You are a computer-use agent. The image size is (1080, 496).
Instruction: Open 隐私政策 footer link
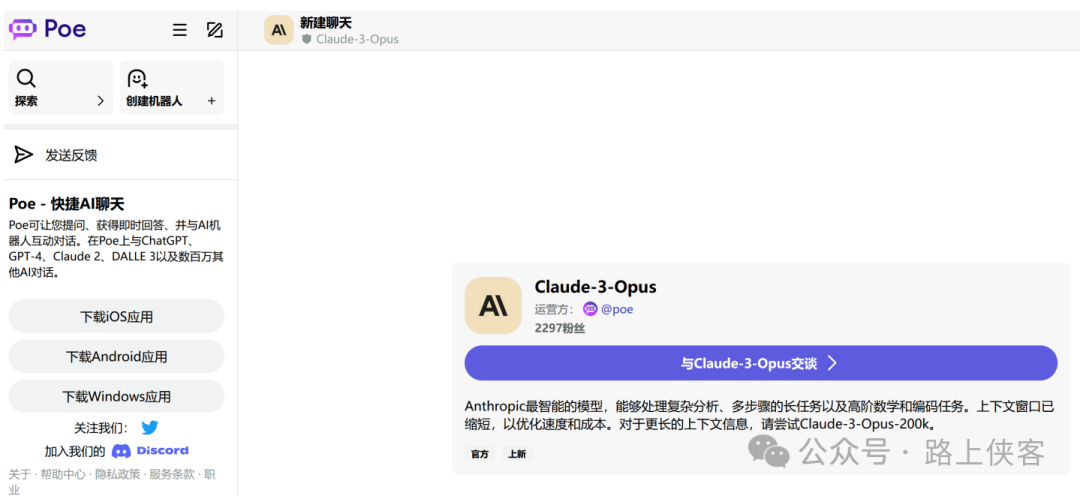[117, 474]
